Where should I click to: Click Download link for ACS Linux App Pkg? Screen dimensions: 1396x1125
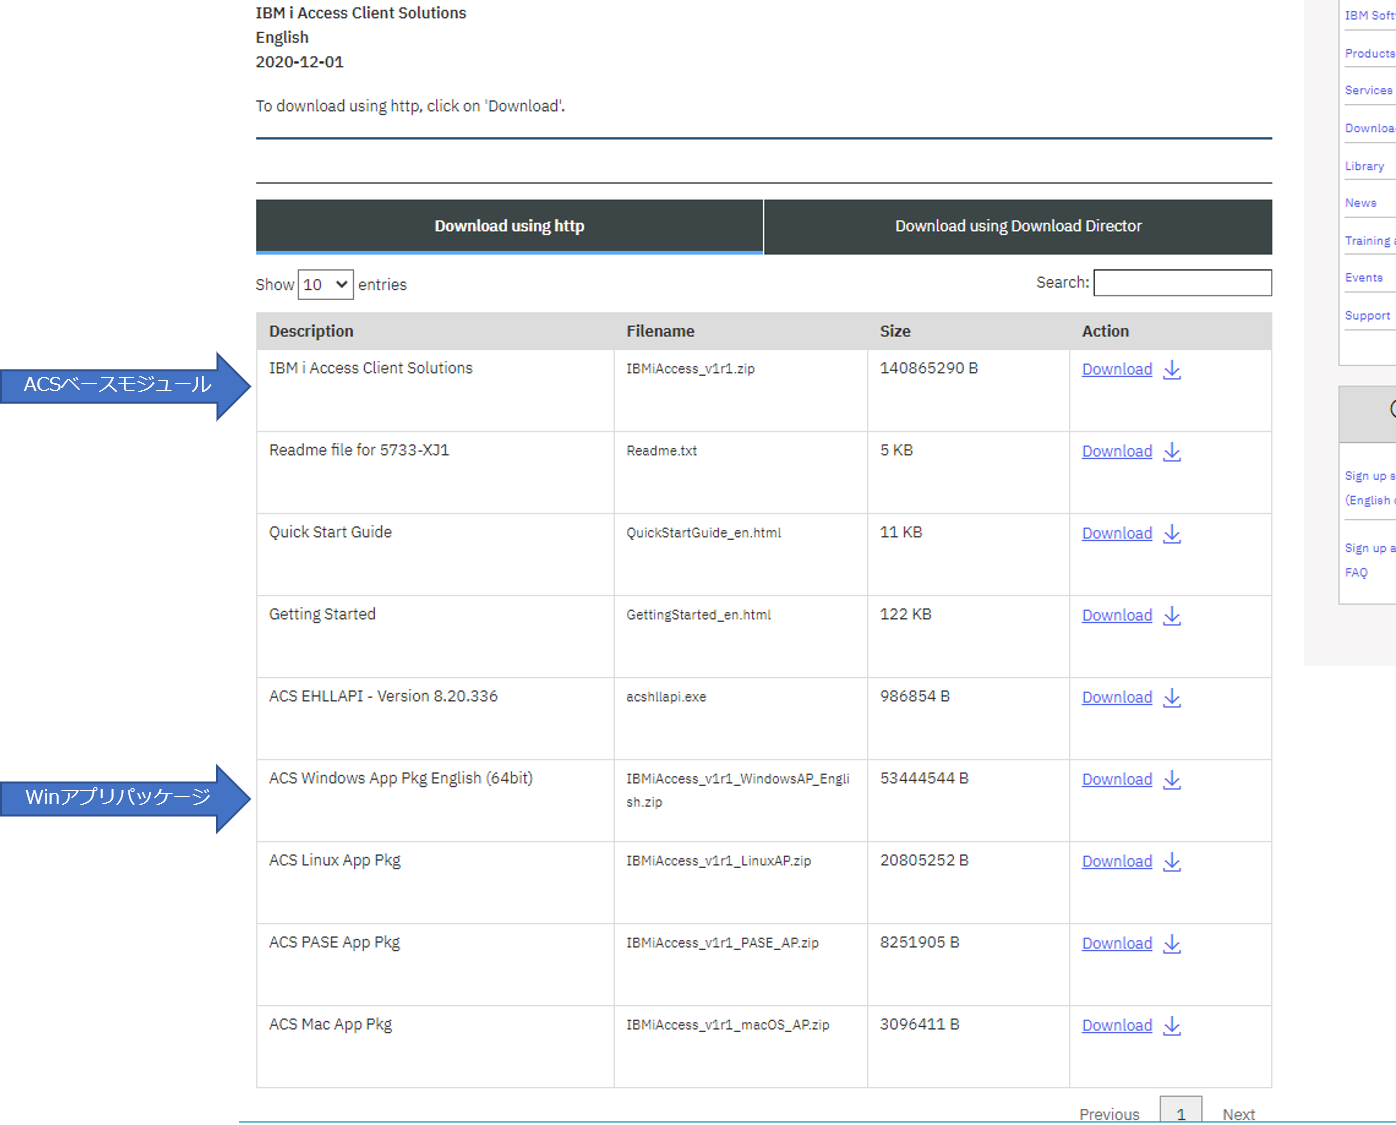[1117, 862]
